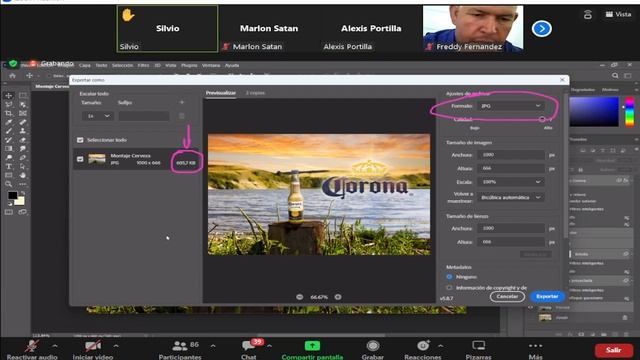Toggle the Montaje Cerveza asset checkbox

[80, 159]
